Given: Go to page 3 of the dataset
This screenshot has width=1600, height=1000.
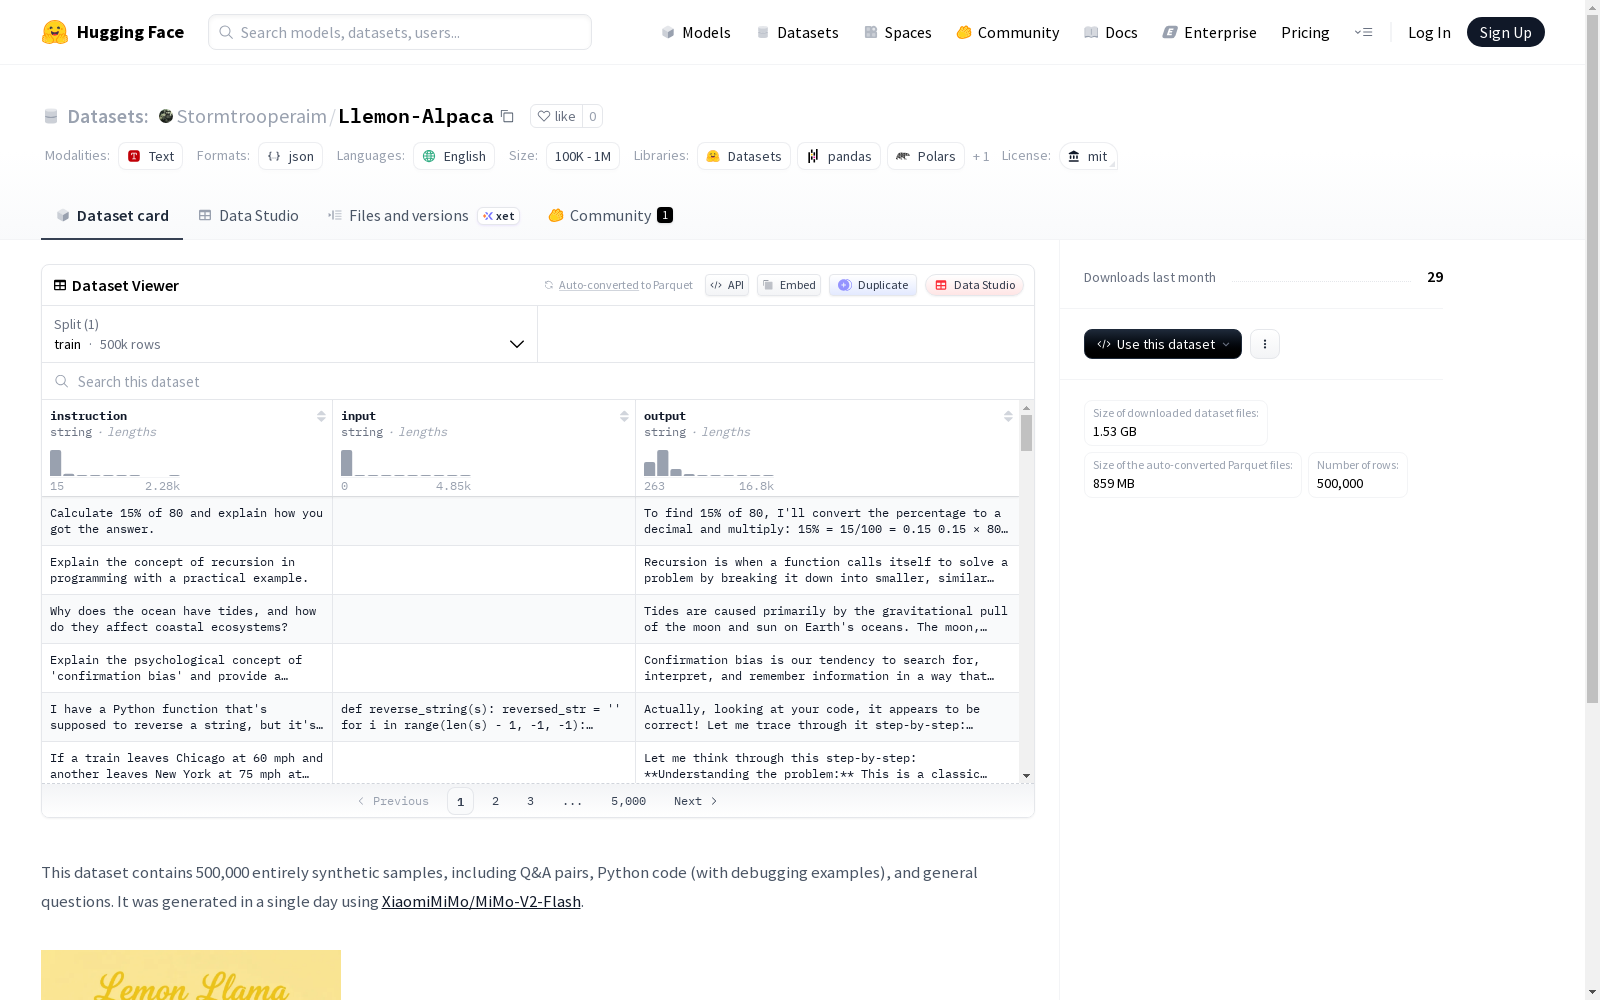Looking at the screenshot, I should click(x=530, y=801).
